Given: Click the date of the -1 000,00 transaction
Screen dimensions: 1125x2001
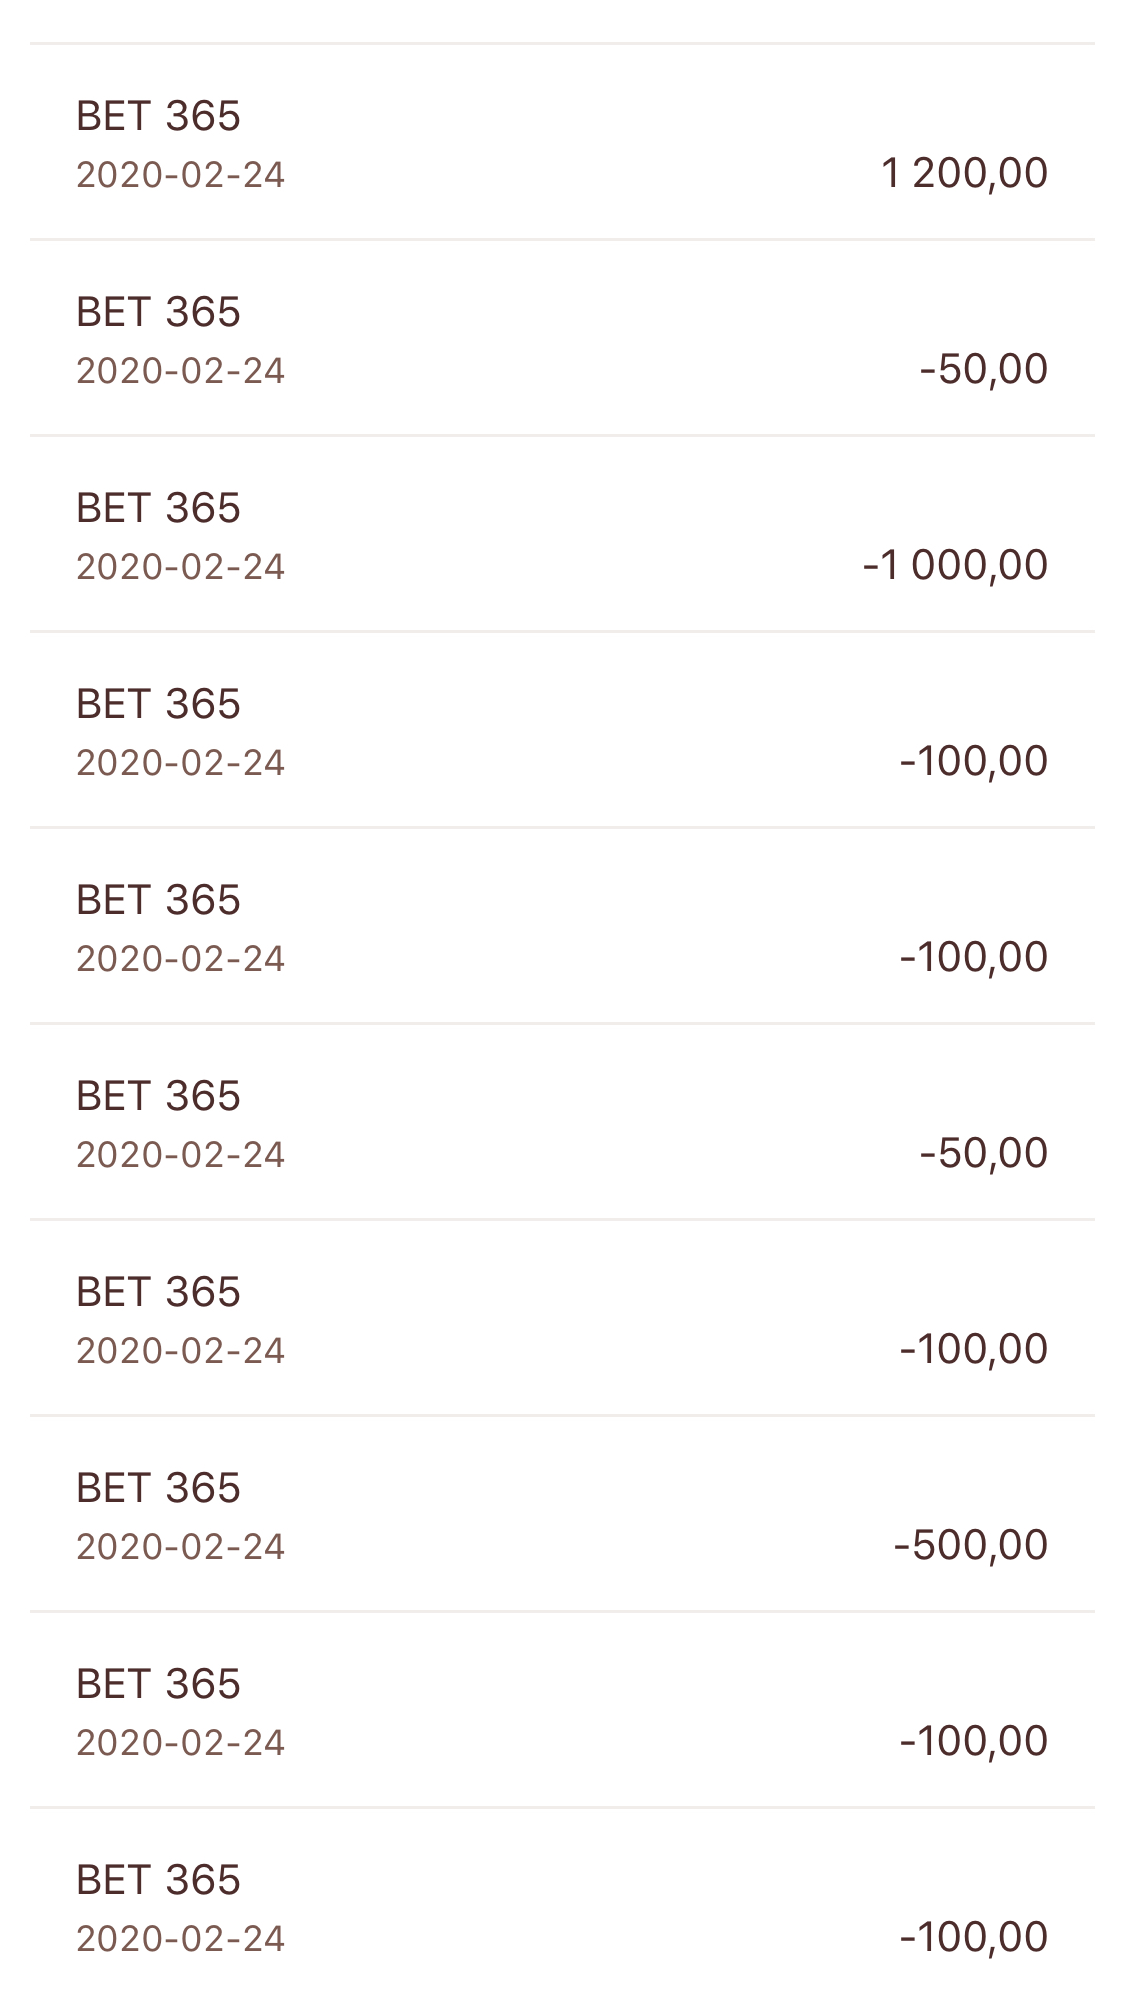Looking at the screenshot, I should click(181, 567).
